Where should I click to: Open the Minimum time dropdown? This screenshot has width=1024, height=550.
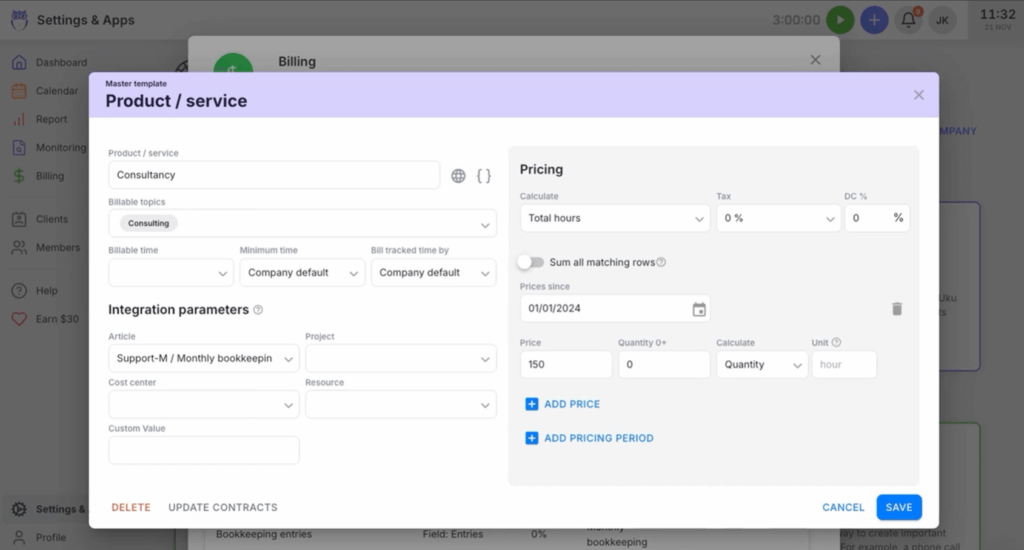coord(302,273)
